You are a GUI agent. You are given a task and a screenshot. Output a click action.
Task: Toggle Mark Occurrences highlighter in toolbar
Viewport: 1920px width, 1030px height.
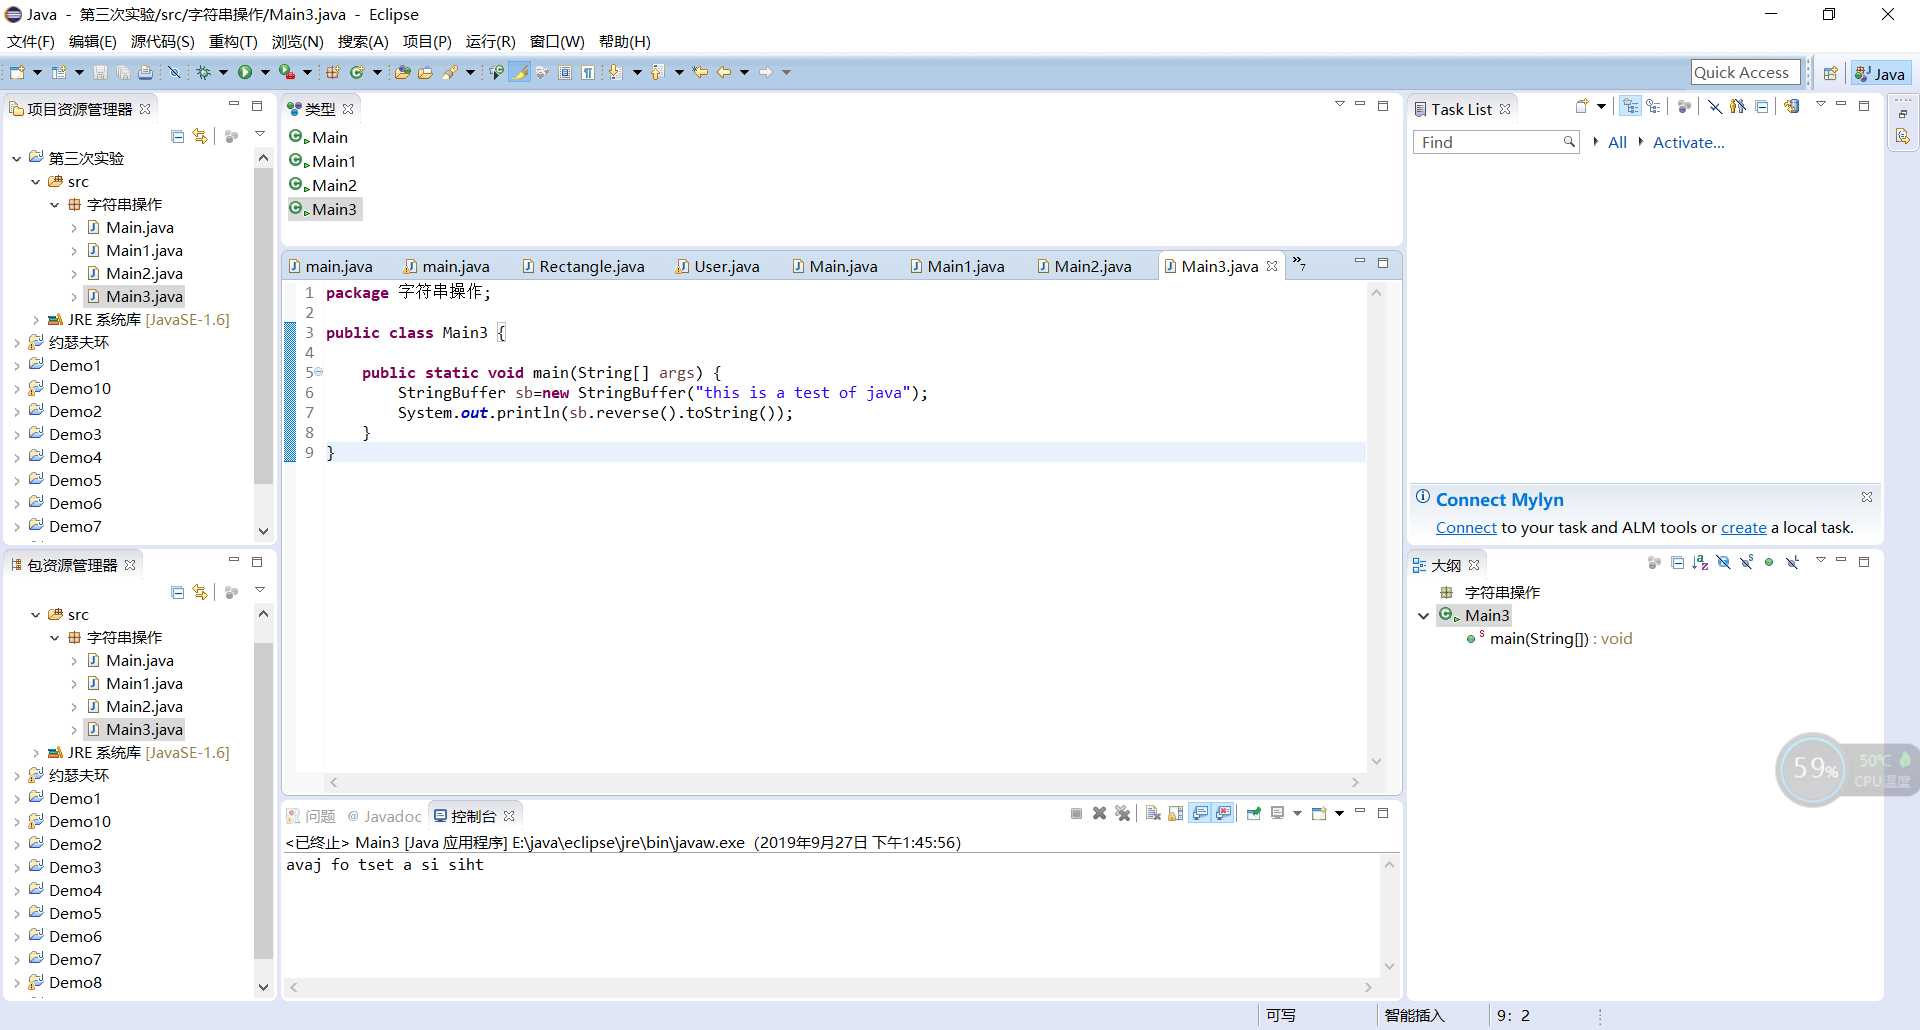pos(520,72)
